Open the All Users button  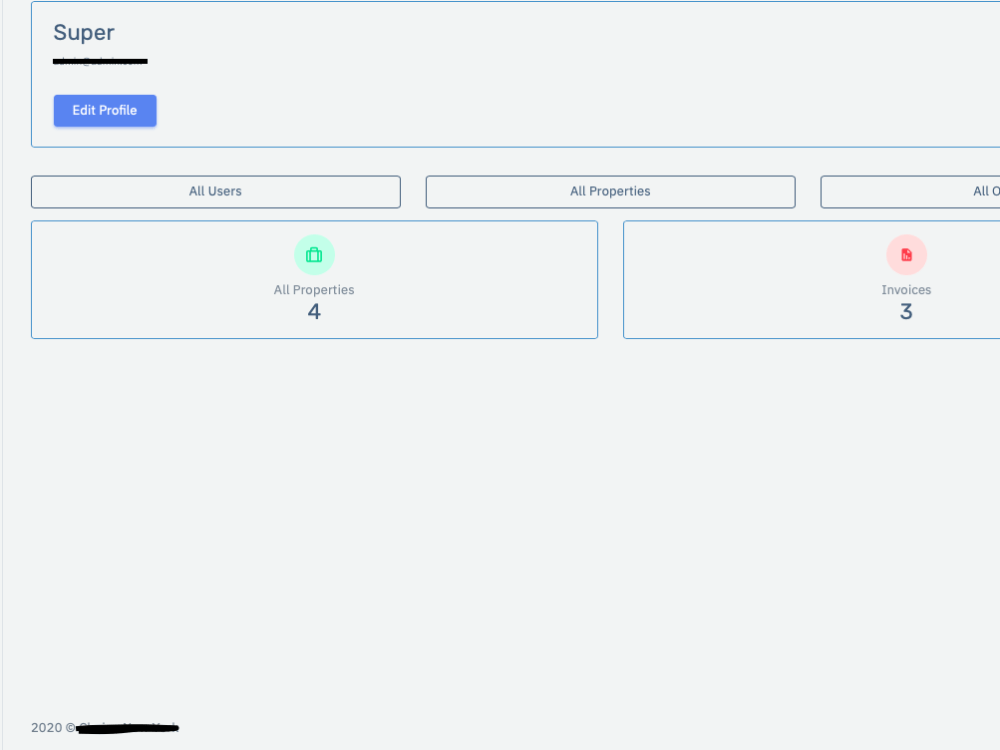[216, 191]
